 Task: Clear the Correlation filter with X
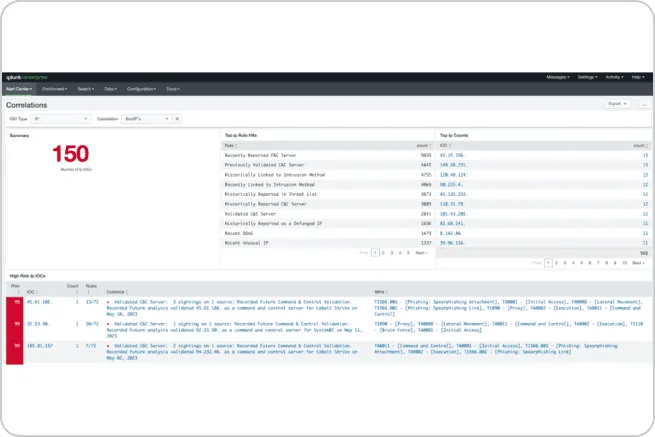(177, 119)
